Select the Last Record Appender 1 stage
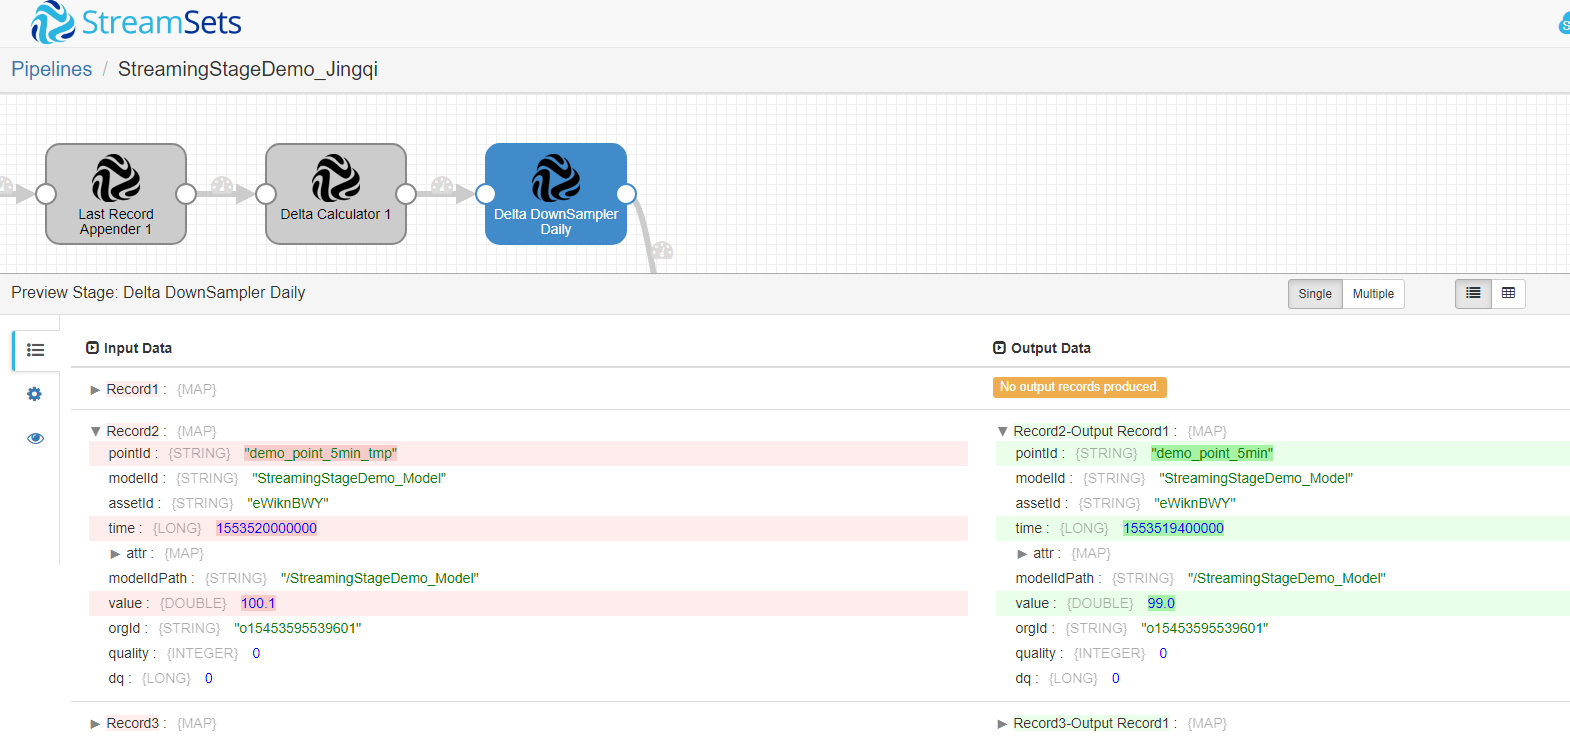Screen dimensions: 1570x741 [x=116, y=194]
